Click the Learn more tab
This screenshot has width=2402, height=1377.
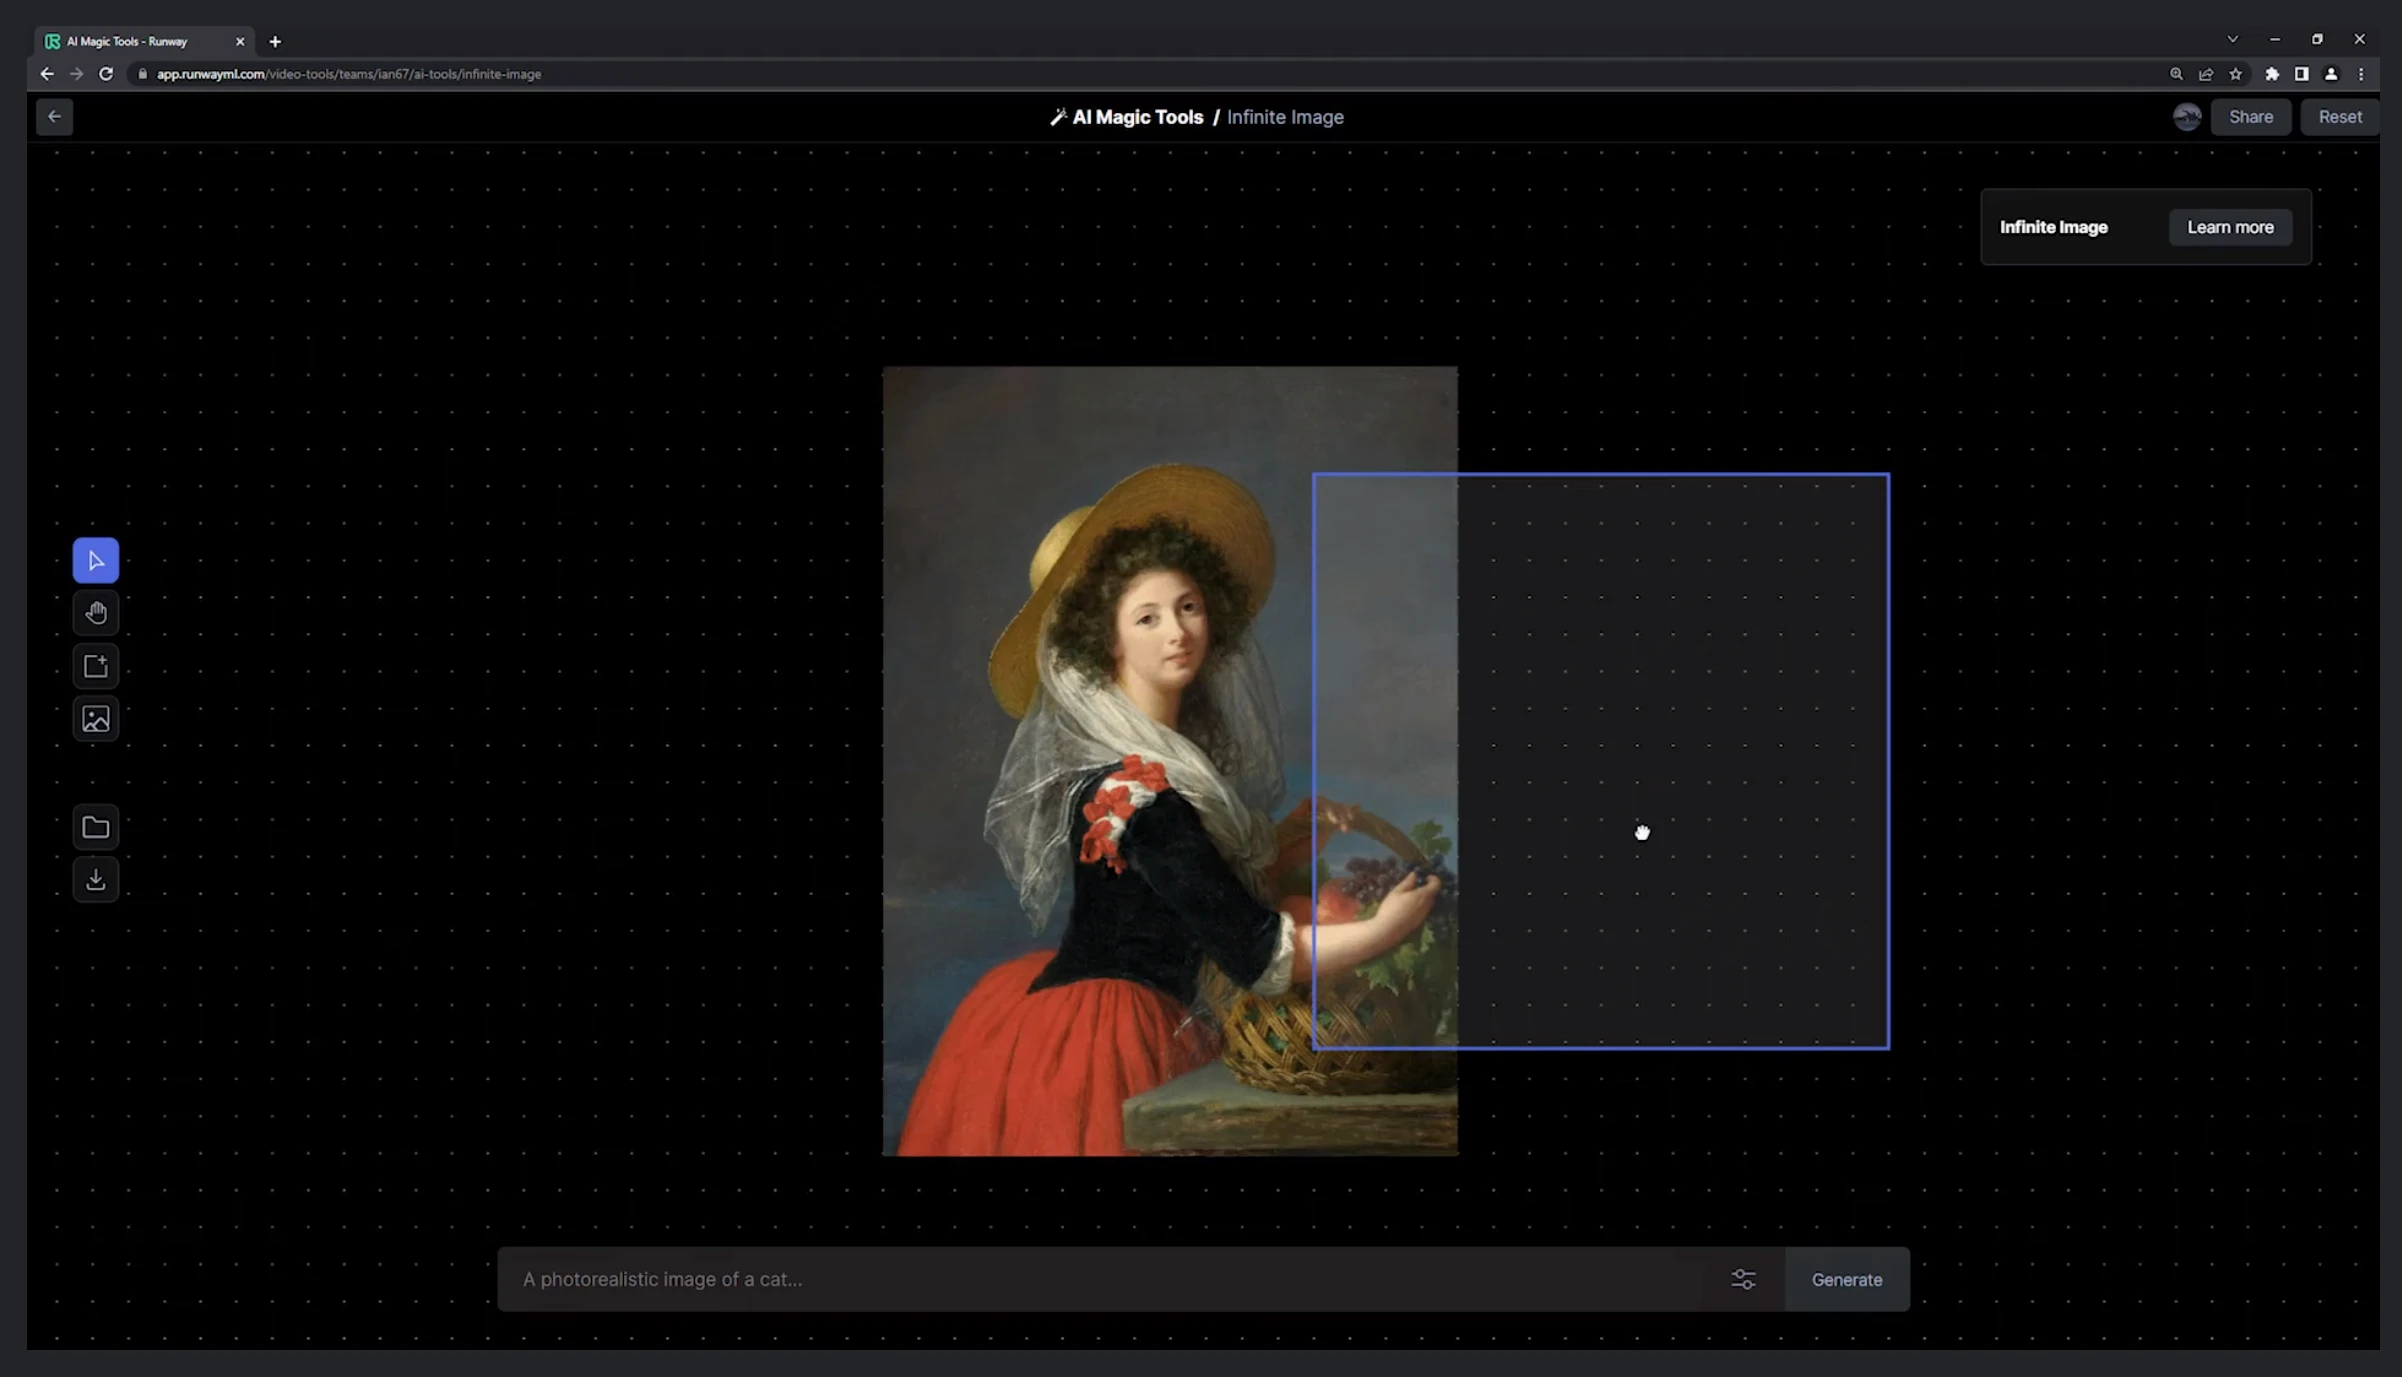[2230, 226]
